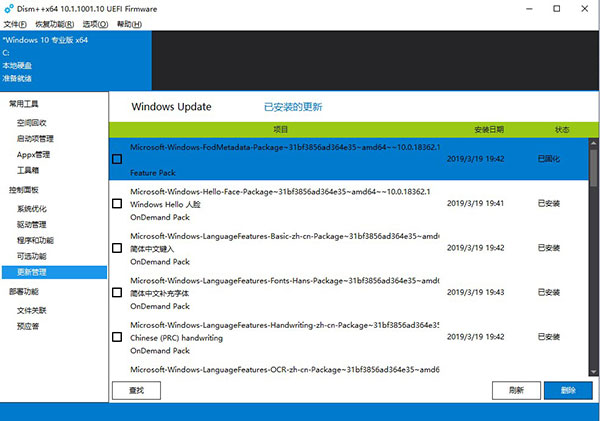Image resolution: width=600 pixels, height=421 pixels.
Task: Click the 简体中文补充字体 description
Action: (159, 294)
